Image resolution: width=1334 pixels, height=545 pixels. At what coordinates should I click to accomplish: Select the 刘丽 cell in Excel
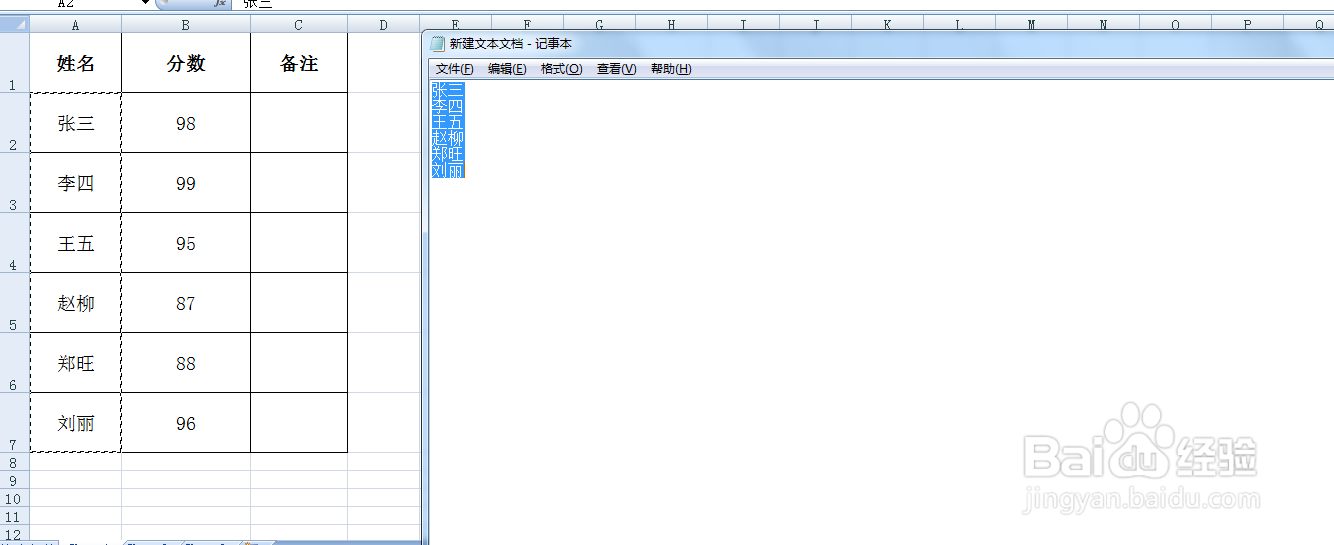tap(76, 423)
